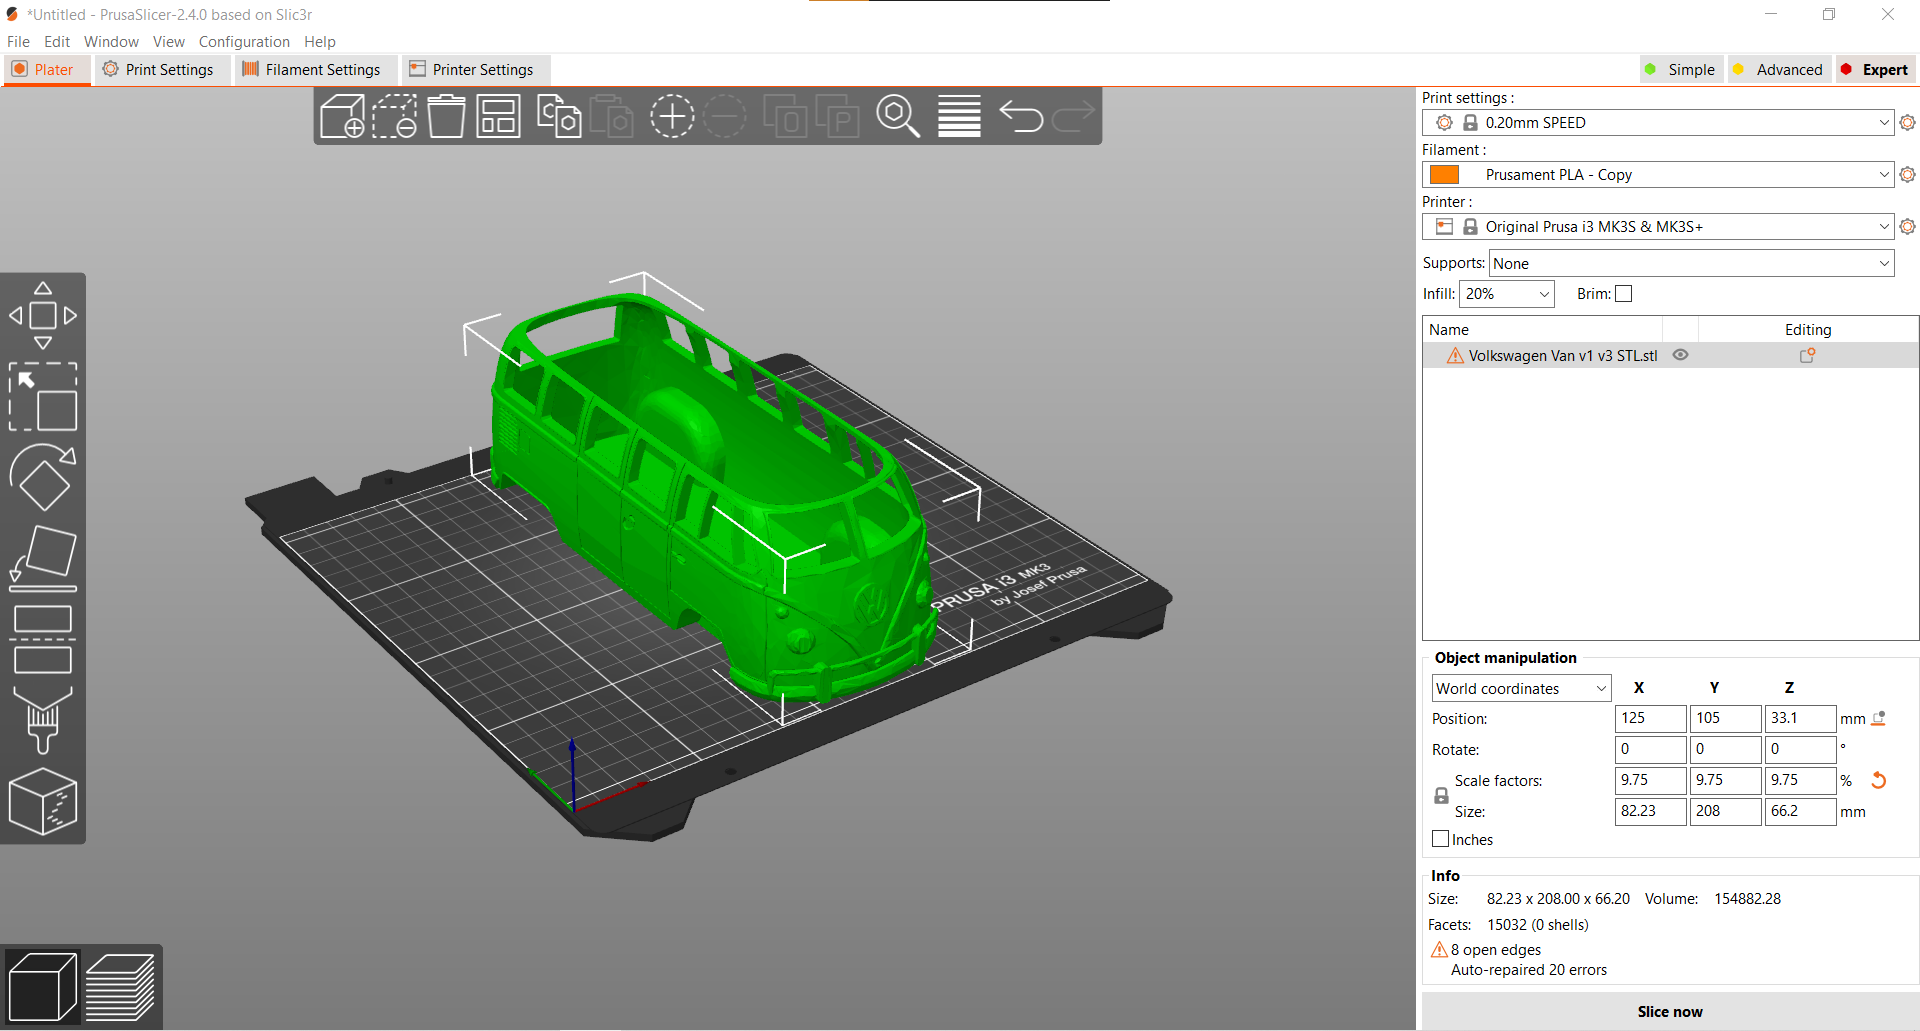Click the Delete all trash icon
The height and width of the screenshot is (1031, 1920).
tap(446, 117)
